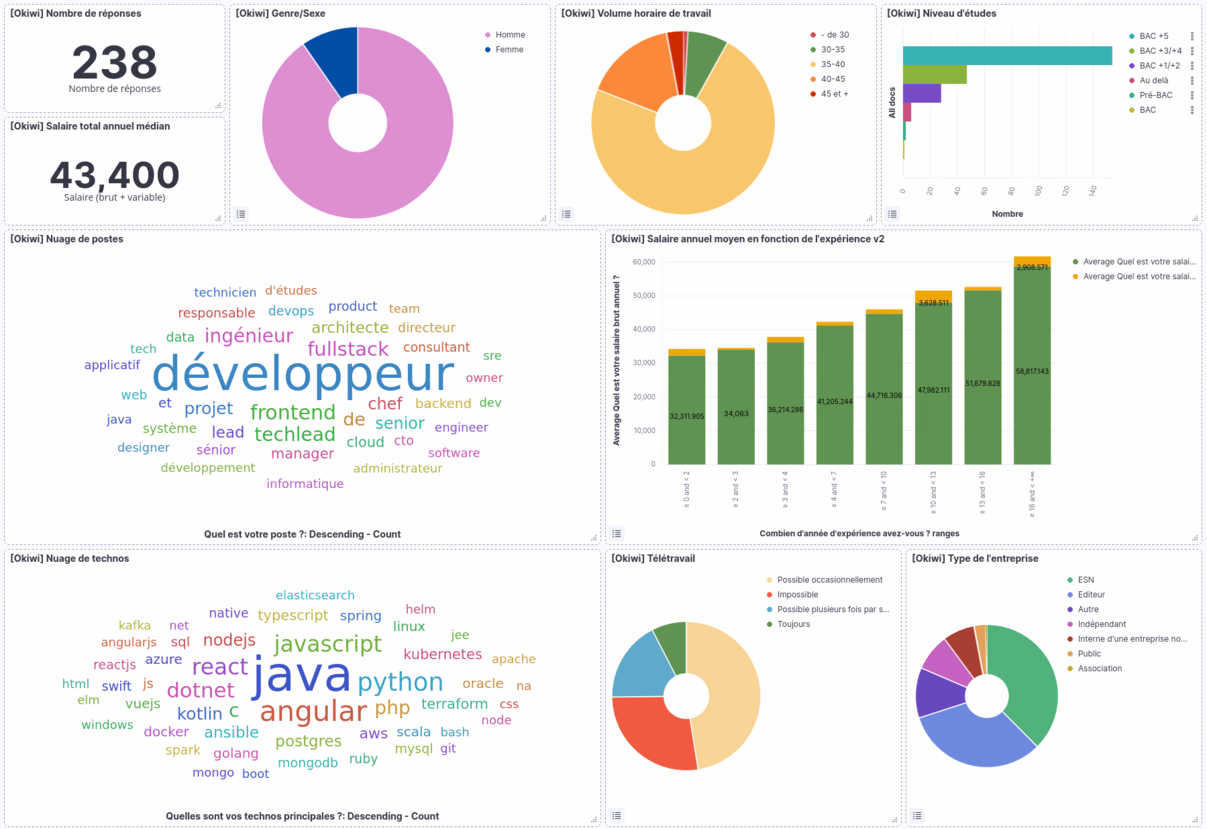
Task: Open the legend icon under Volume horaire chart
Action: click(x=567, y=213)
